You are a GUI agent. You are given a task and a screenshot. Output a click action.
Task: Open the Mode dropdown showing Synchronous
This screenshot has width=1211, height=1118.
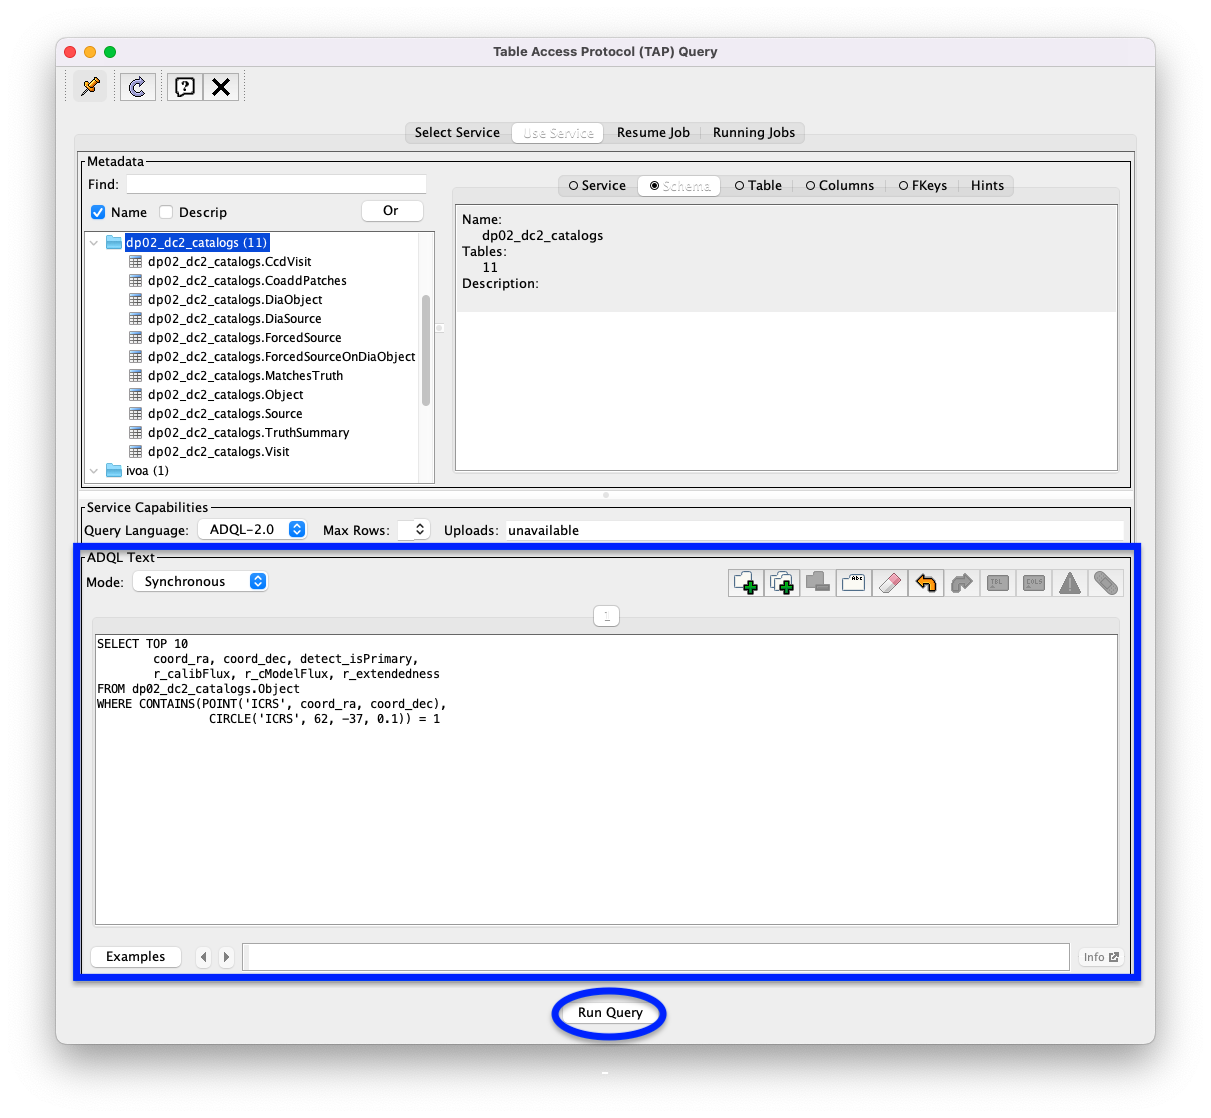tap(199, 581)
